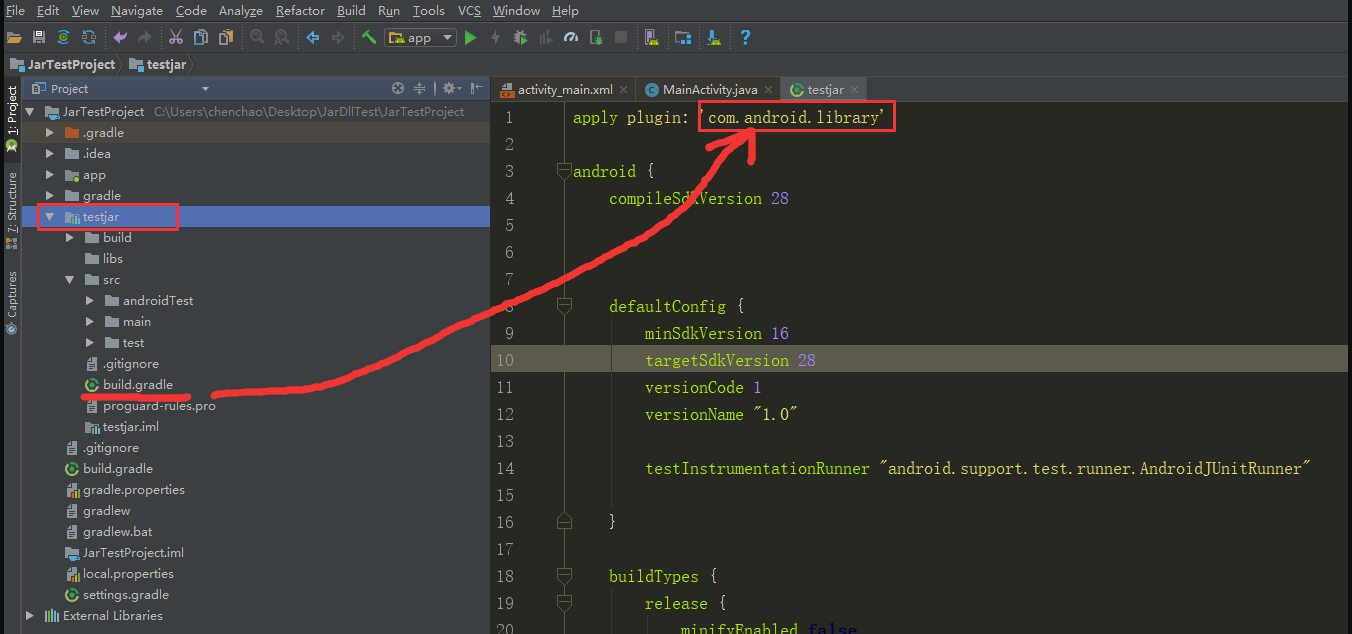
Task: Open the AVD Manager icon
Action: [x=652, y=38]
